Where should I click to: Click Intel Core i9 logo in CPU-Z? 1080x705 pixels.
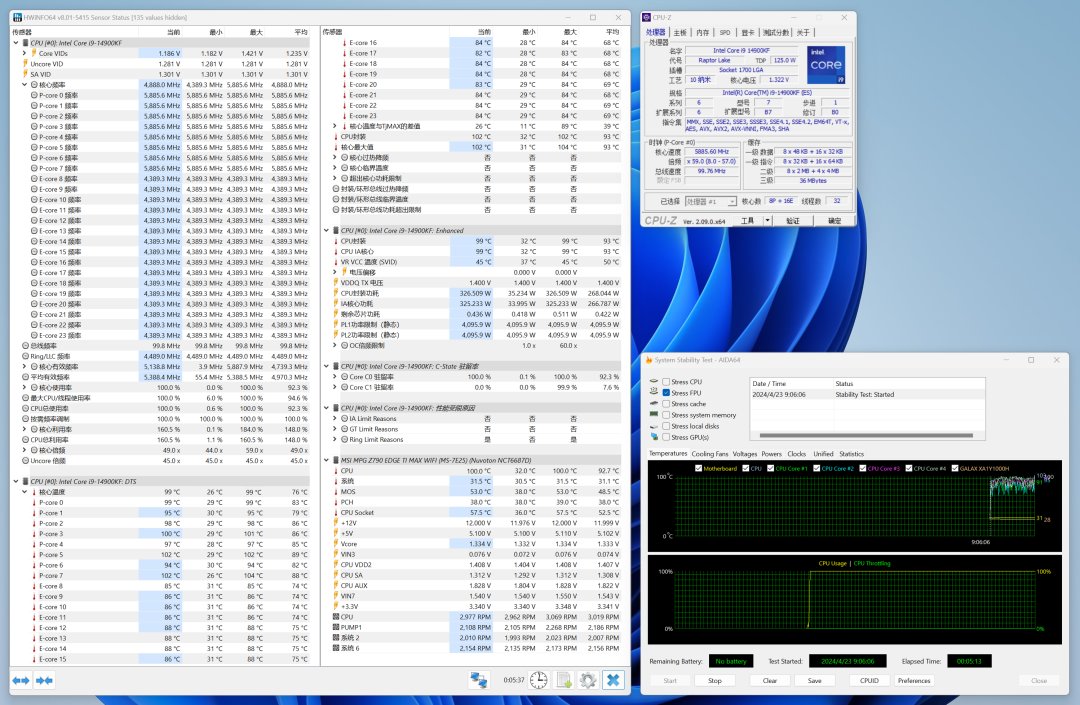(x=825, y=66)
